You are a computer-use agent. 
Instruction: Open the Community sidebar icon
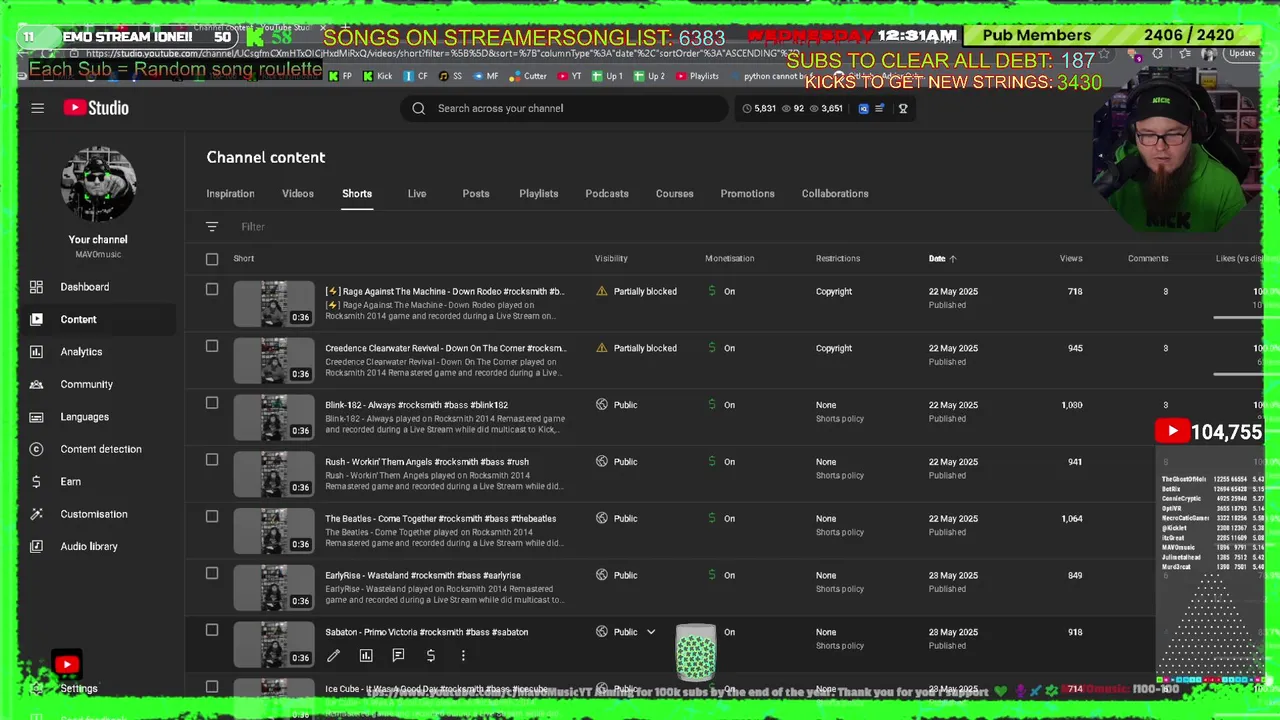pyautogui.click(x=36, y=384)
